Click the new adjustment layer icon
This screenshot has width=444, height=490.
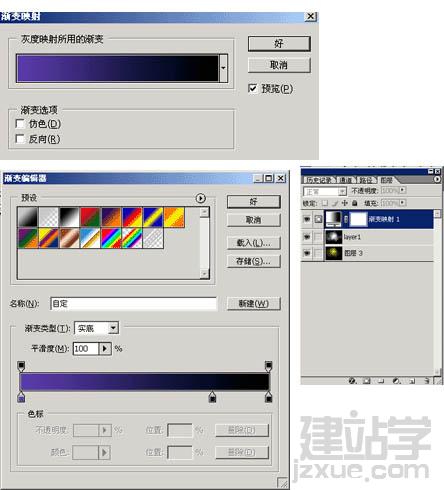[396, 381]
